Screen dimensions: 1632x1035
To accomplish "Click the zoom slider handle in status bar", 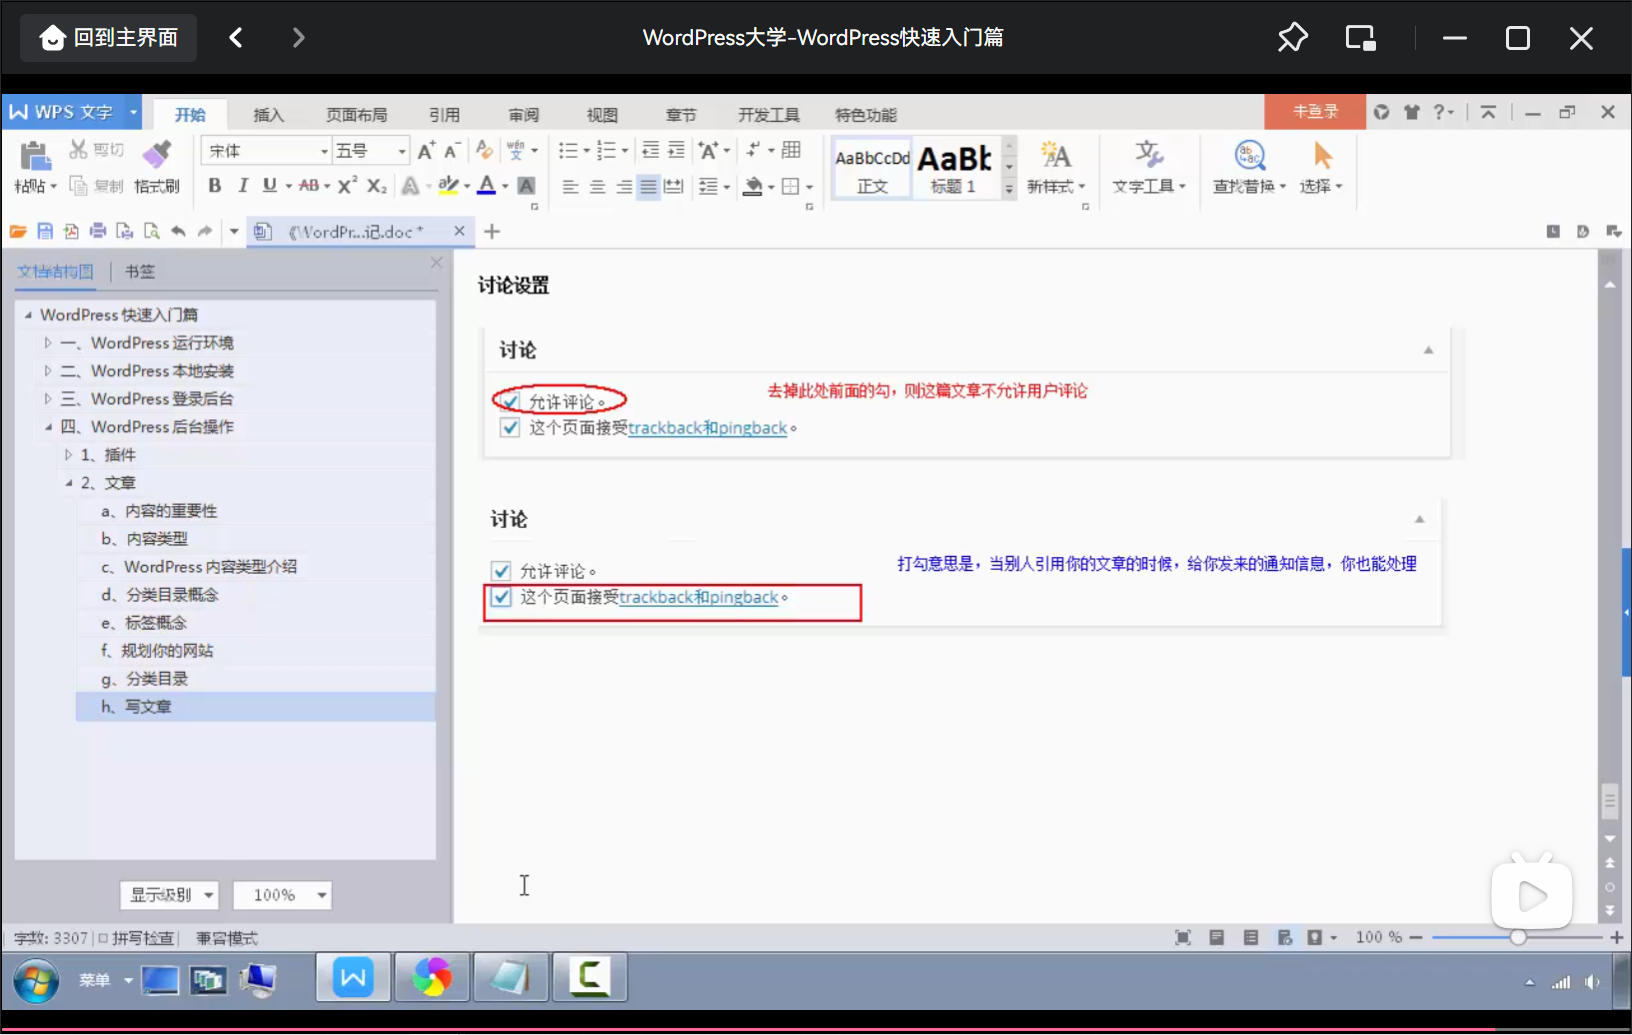I will (x=1518, y=937).
